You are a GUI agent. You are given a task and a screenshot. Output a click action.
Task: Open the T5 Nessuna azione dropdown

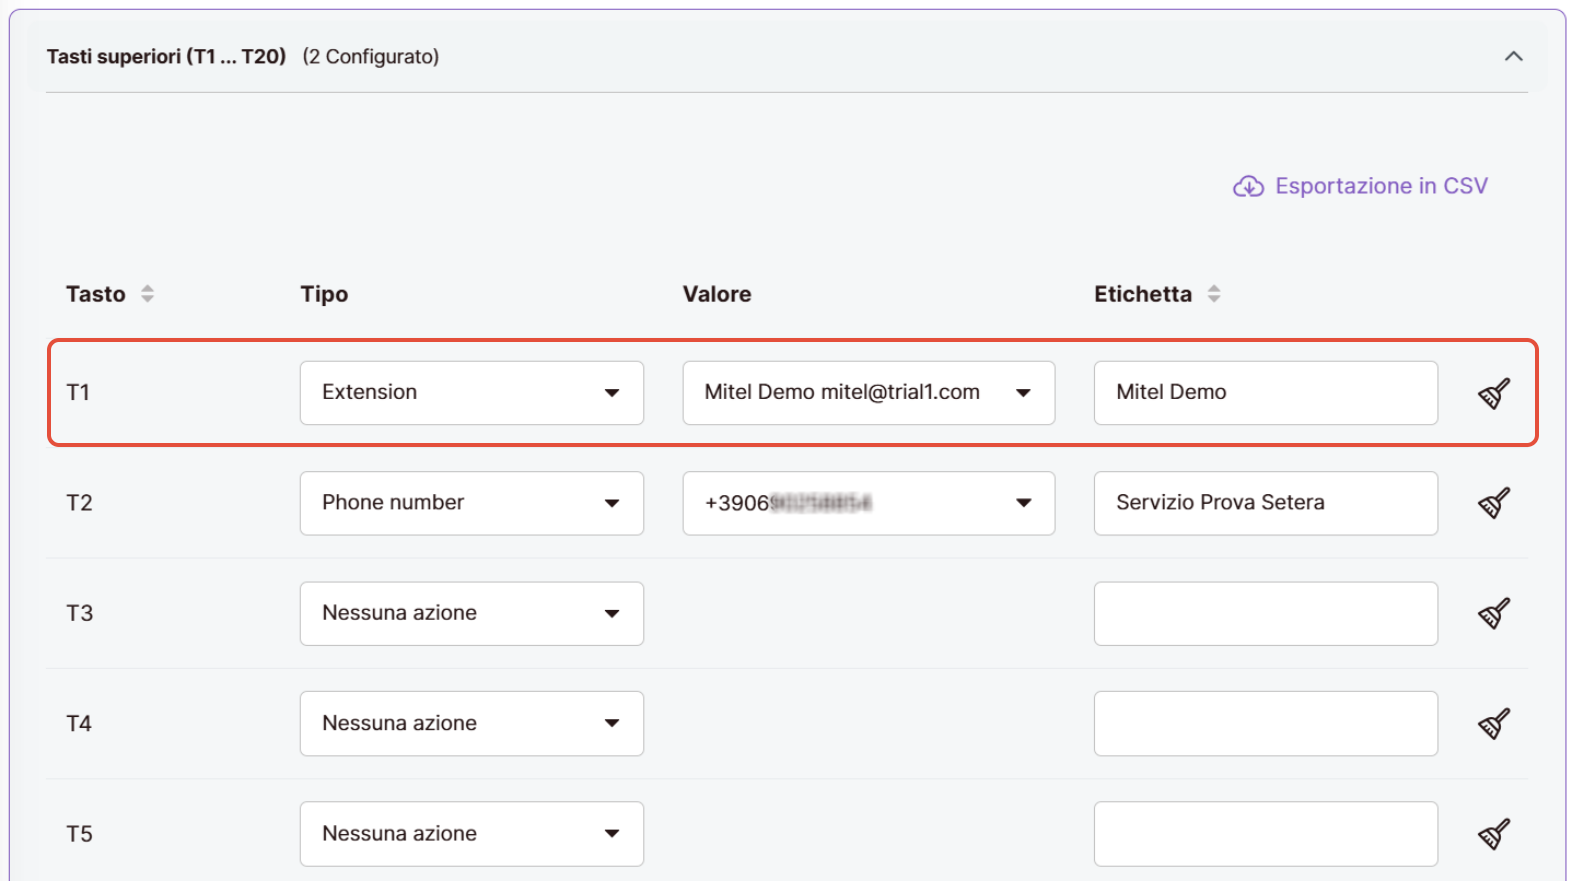471,833
